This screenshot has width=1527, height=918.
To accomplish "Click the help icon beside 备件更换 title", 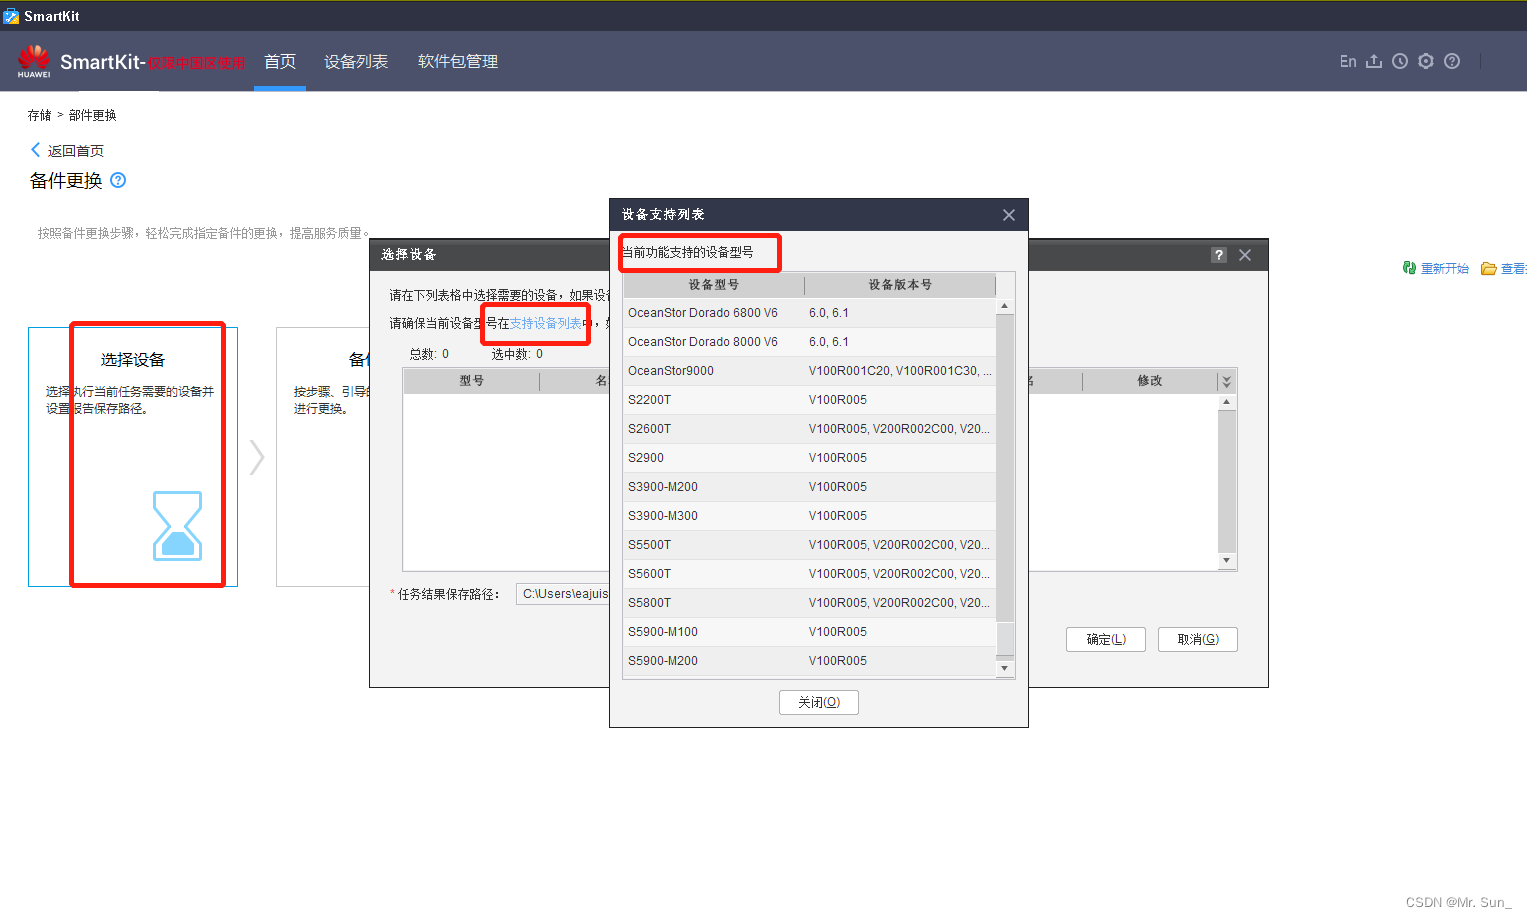I will point(118,180).
